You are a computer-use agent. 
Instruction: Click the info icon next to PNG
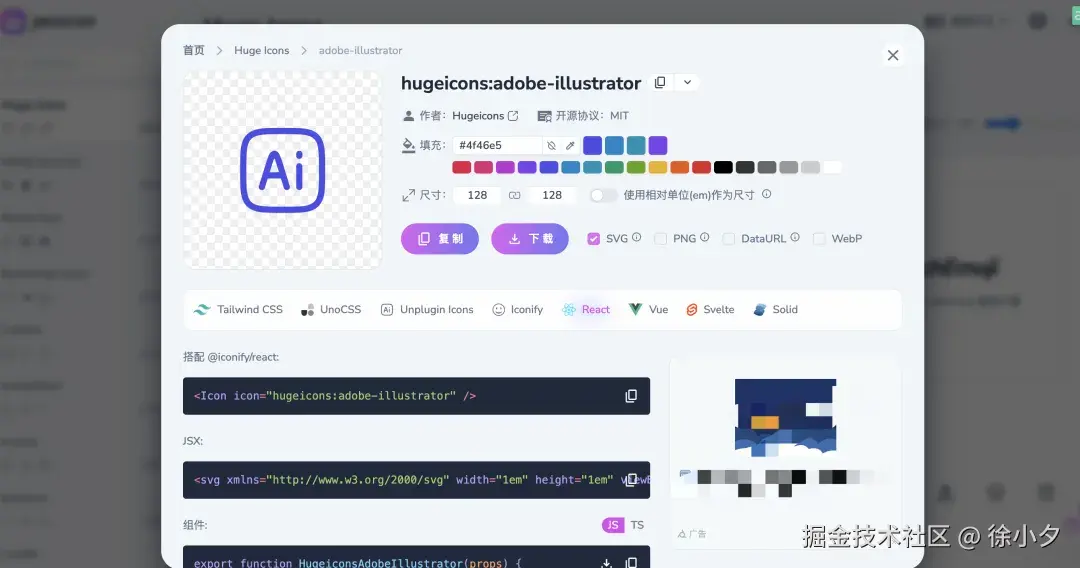(705, 237)
